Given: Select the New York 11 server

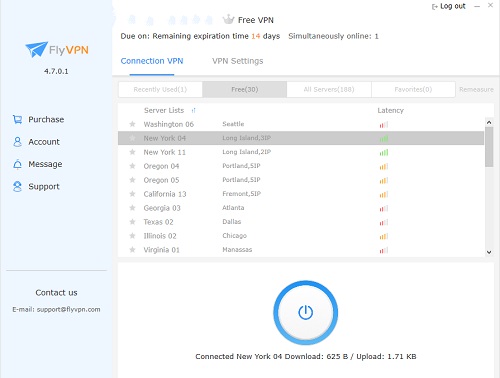Looking at the screenshot, I should point(301,152).
